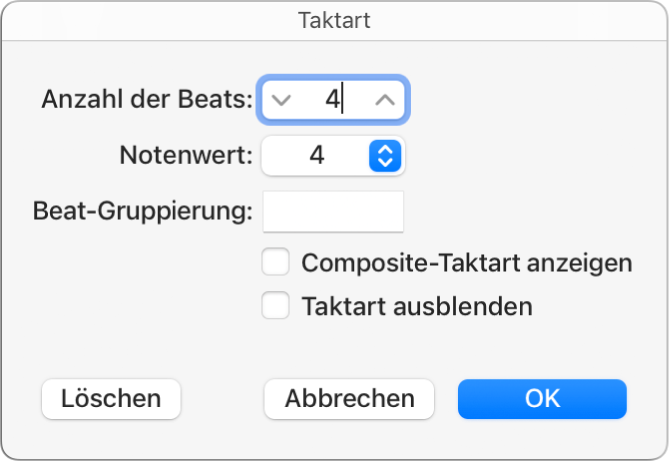
Task: Select the Beat-Gruppierung label
Action: [x=142, y=211]
